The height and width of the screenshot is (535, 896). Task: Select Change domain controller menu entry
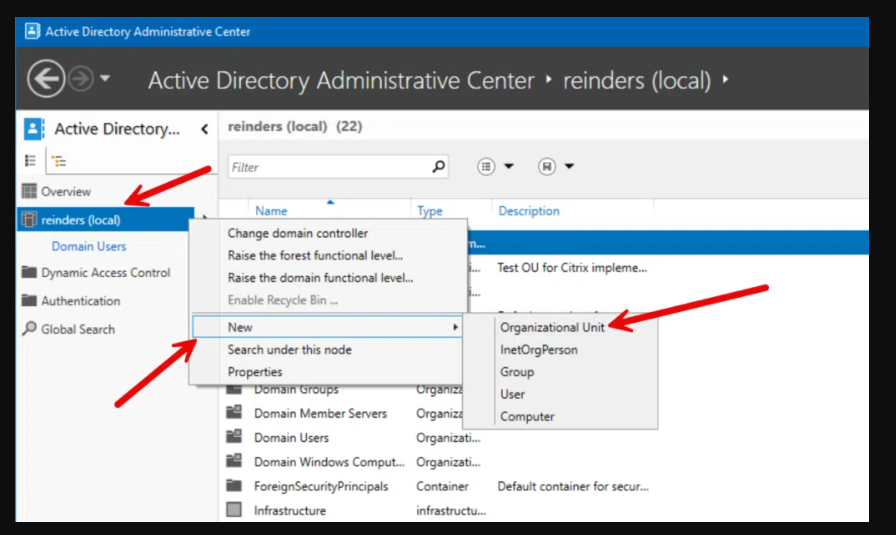pos(297,233)
